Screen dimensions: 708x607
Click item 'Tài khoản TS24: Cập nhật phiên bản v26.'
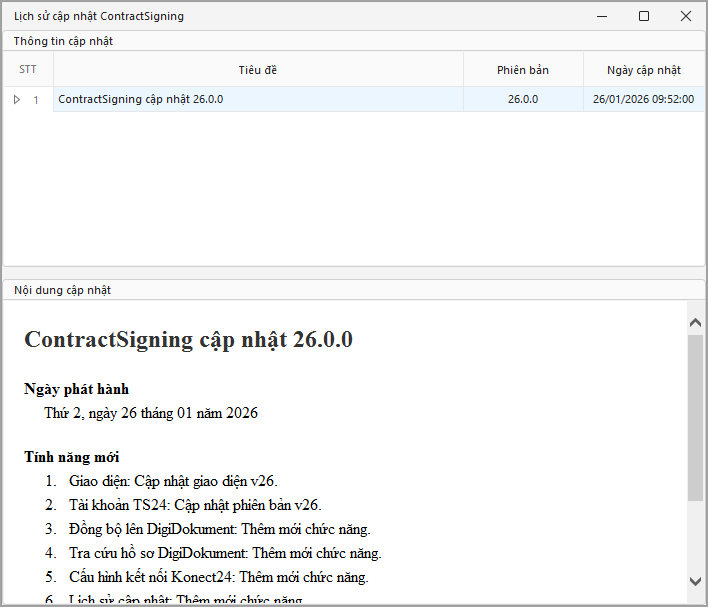195,505
